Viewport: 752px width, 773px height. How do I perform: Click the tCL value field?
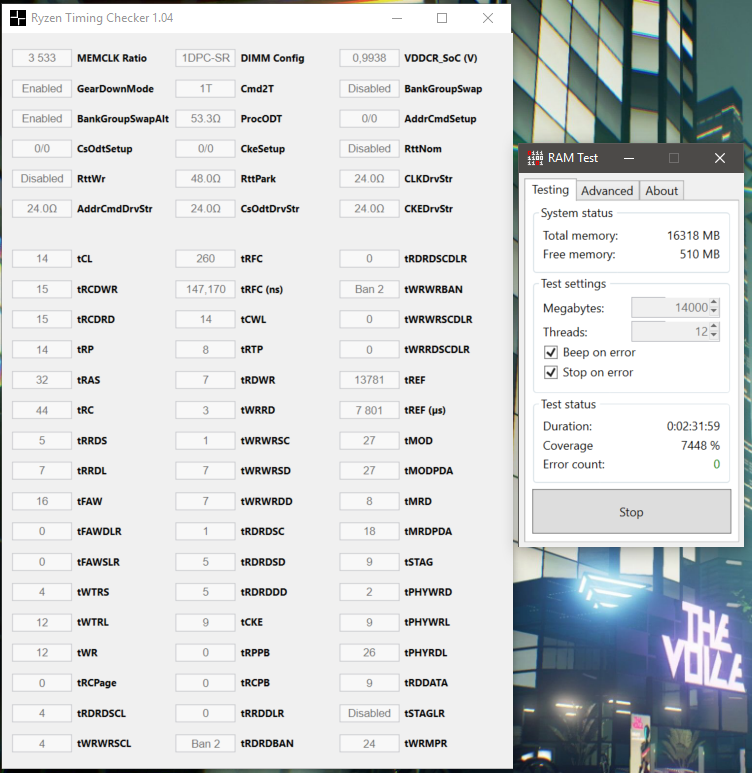(x=42, y=259)
